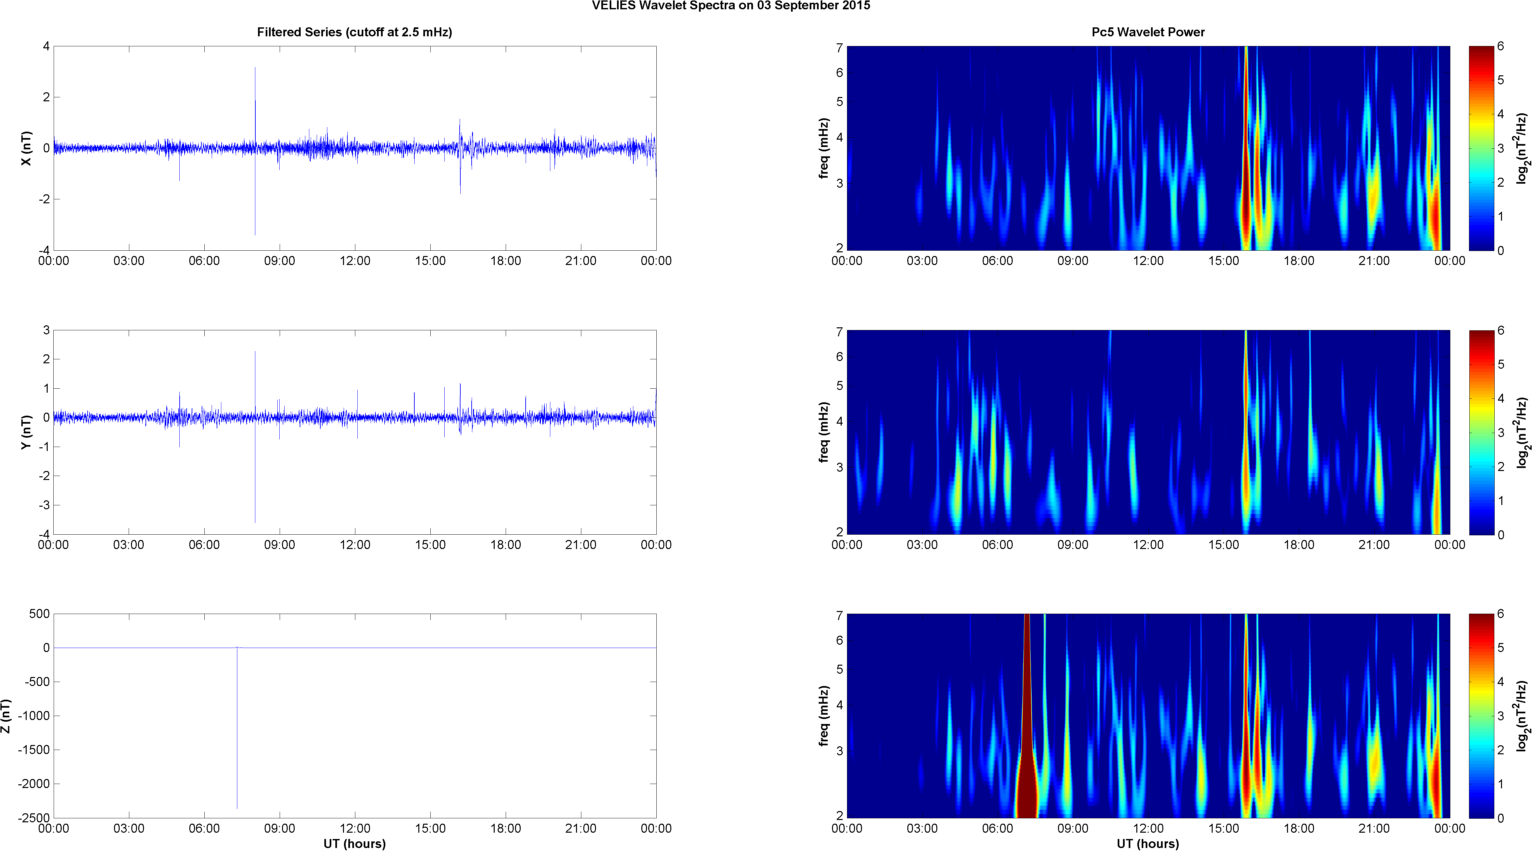Click the large spike in the Y series plot
Viewport: 1532px width, 851px height.
(x=255, y=436)
